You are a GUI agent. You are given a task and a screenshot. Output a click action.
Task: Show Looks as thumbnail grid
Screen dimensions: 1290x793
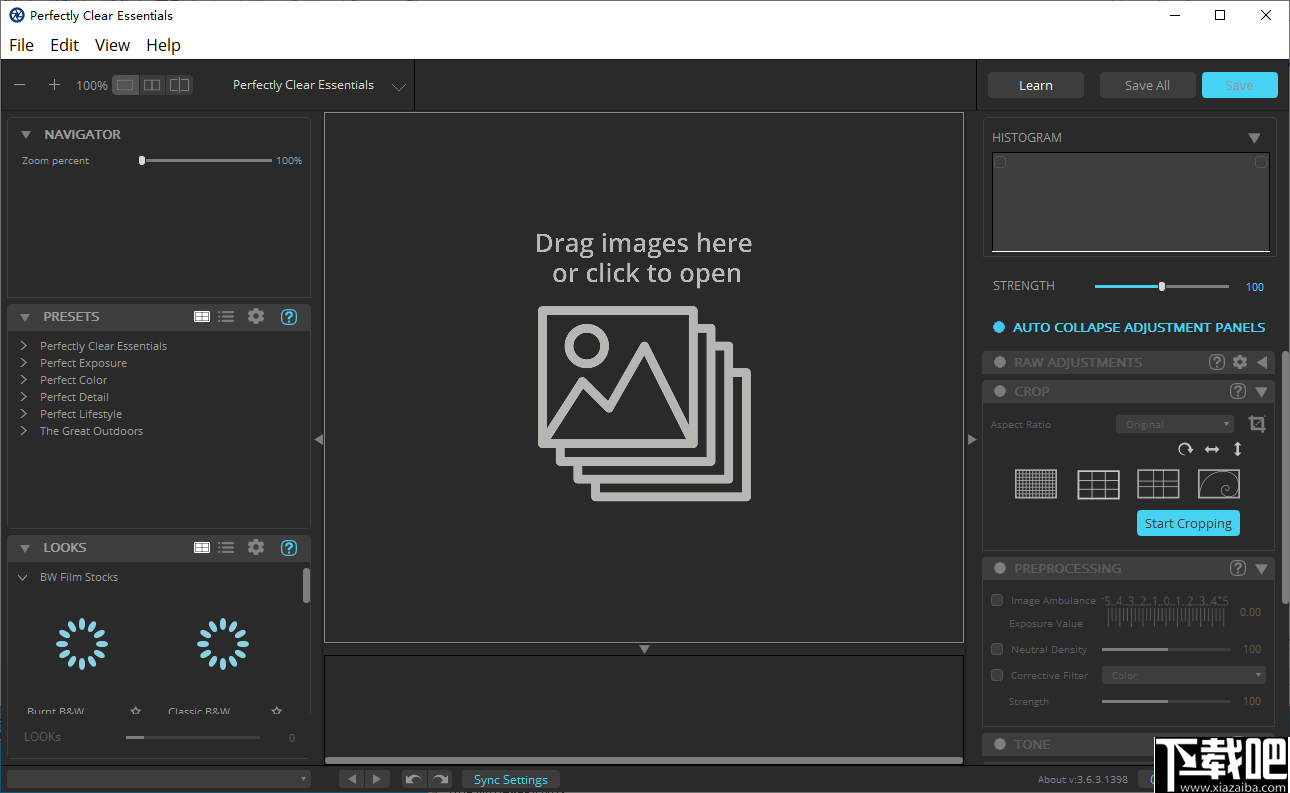pyautogui.click(x=202, y=547)
